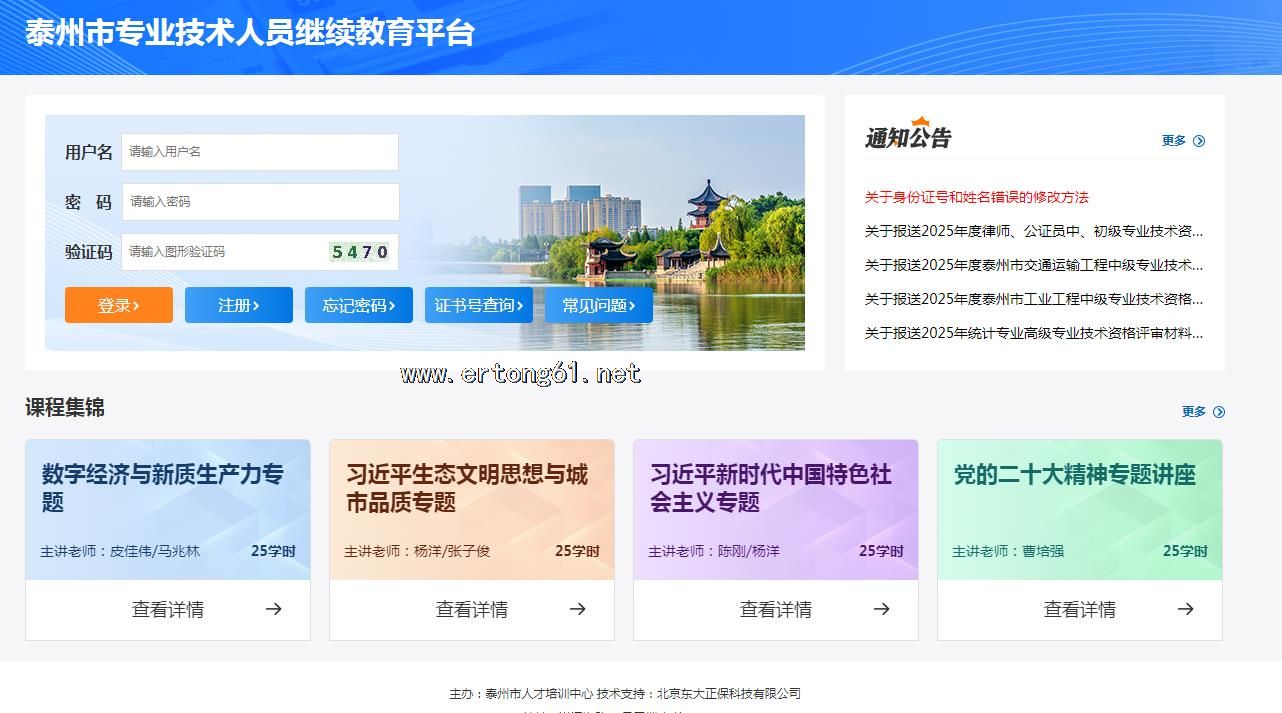Click the circled arrow icon beside 课程集锦 更多
This screenshot has height=713, width=1282.
pos(1218,412)
